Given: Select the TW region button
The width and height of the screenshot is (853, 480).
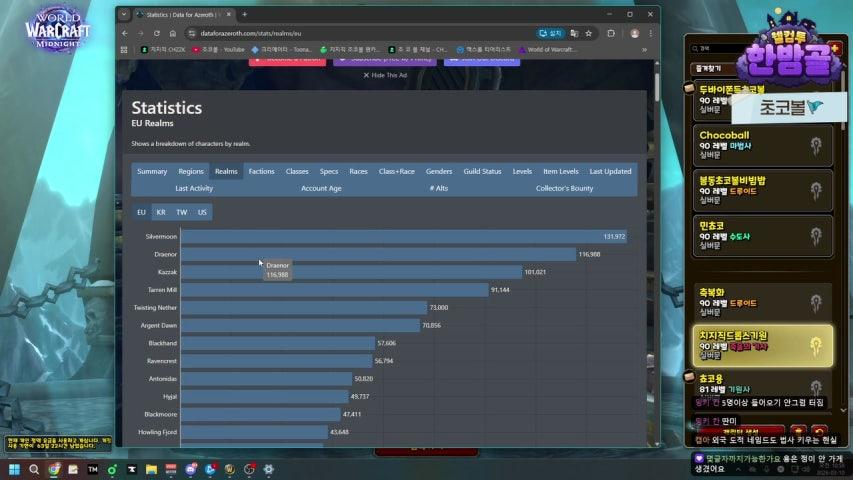Looking at the screenshot, I should tap(182, 212).
